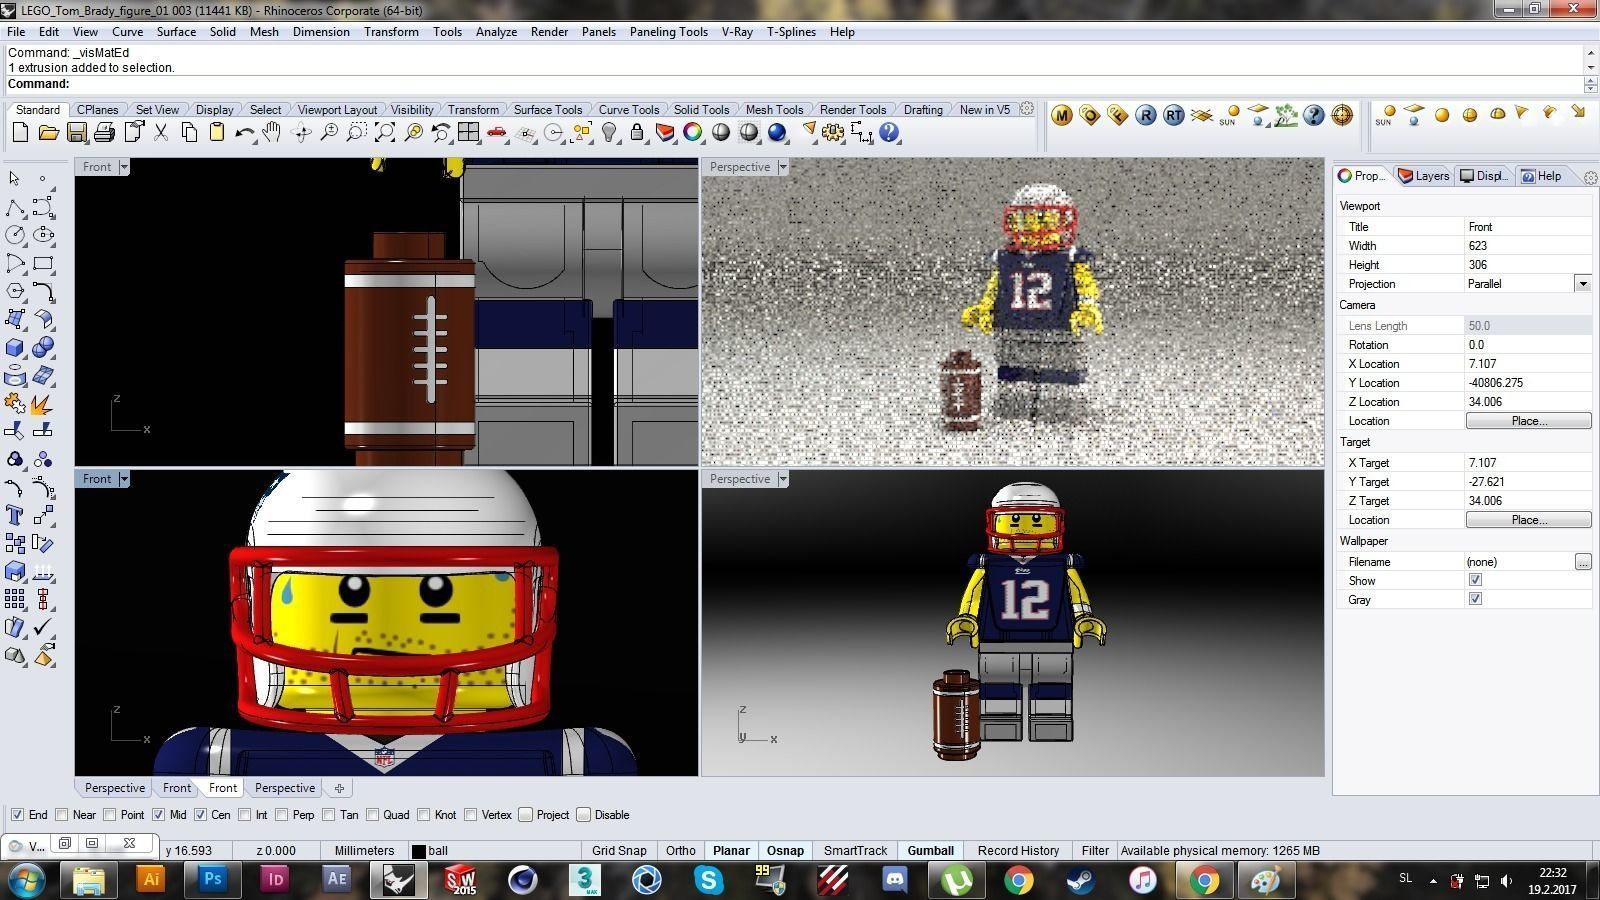Activate the Pan hand tool
Image resolution: width=1600 pixels, height=900 pixels.
272,132
